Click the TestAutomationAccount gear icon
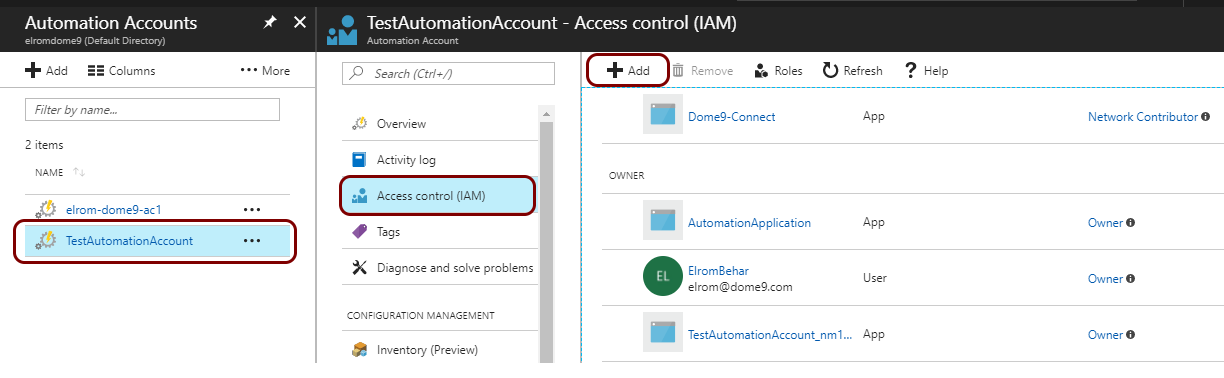The image size is (1224, 378). pyautogui.click(x=45, y=240)
